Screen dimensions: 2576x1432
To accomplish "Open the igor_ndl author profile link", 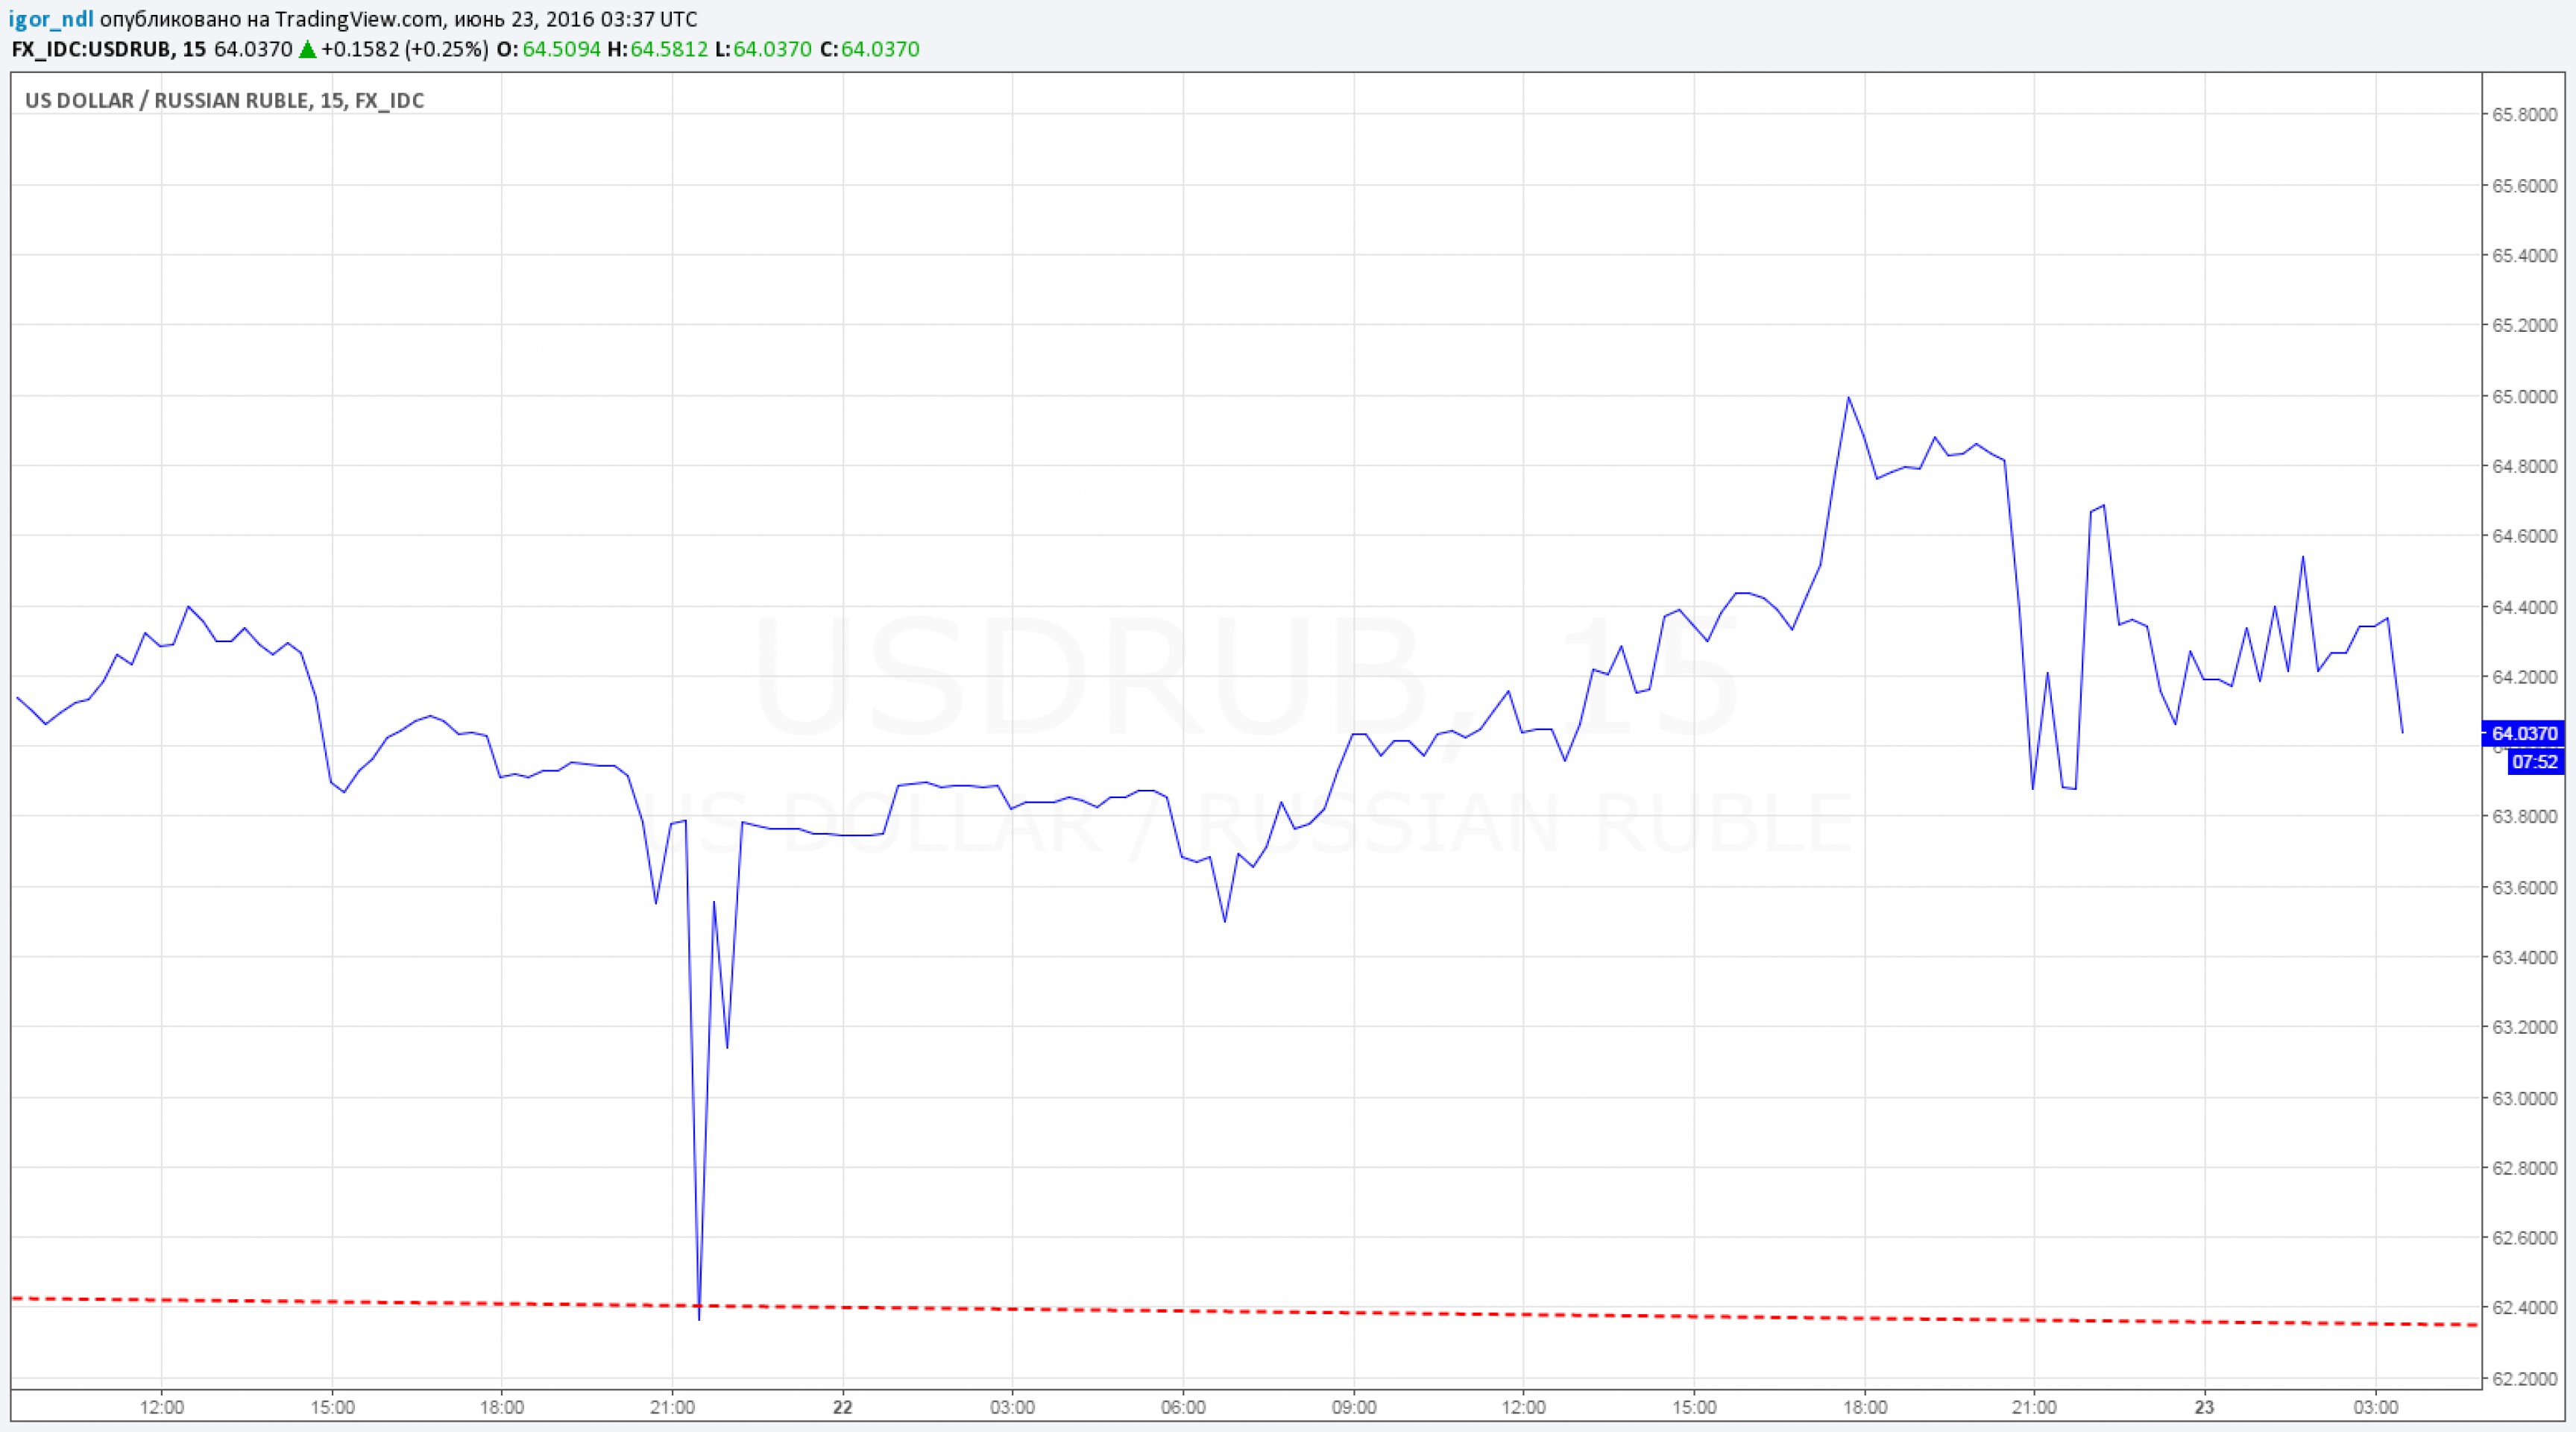I will [51, 19].
